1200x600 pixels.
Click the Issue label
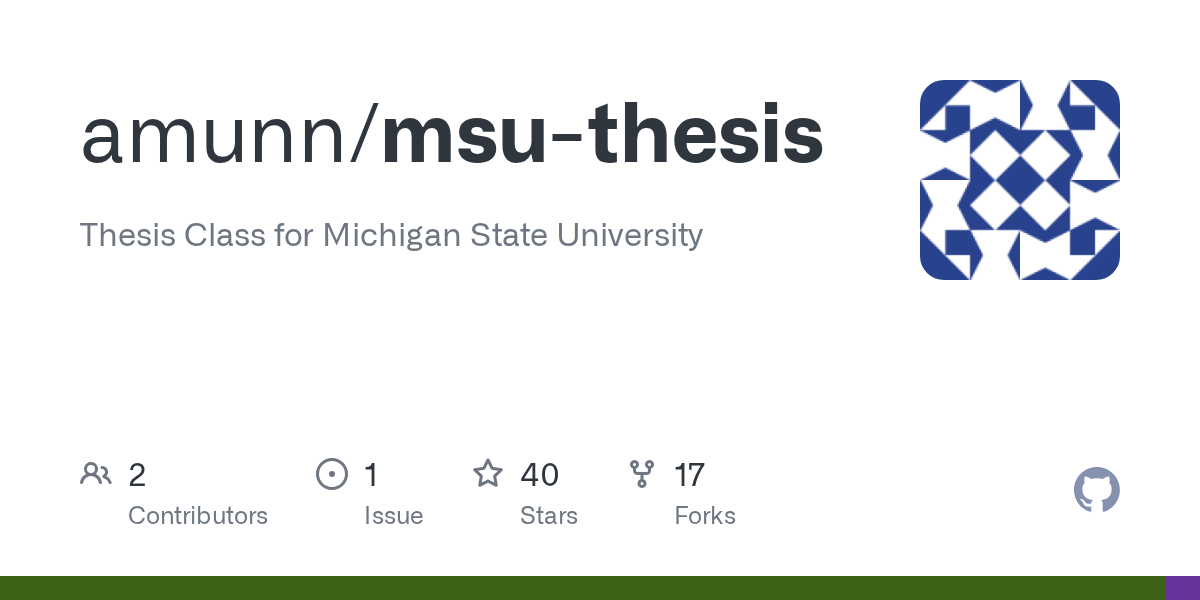[393, 516]
